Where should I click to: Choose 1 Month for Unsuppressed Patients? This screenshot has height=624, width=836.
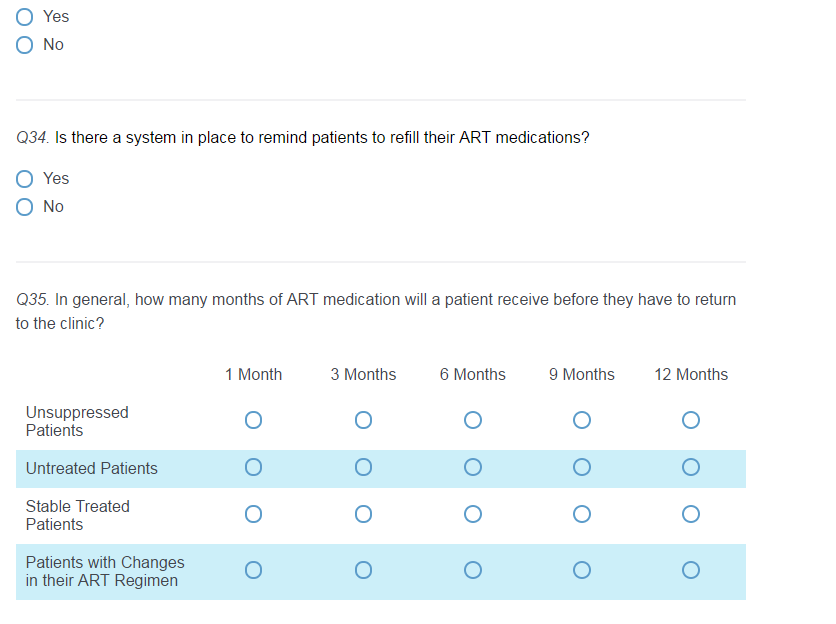(253, 420)
